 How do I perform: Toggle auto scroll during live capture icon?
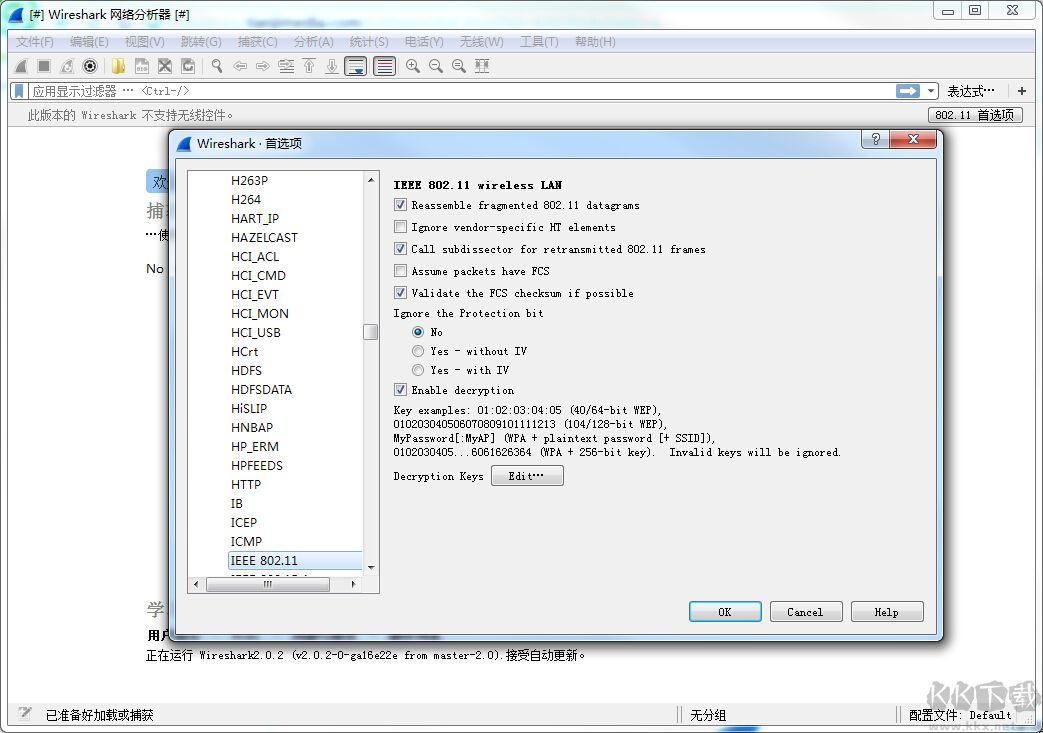coord(356,66)
